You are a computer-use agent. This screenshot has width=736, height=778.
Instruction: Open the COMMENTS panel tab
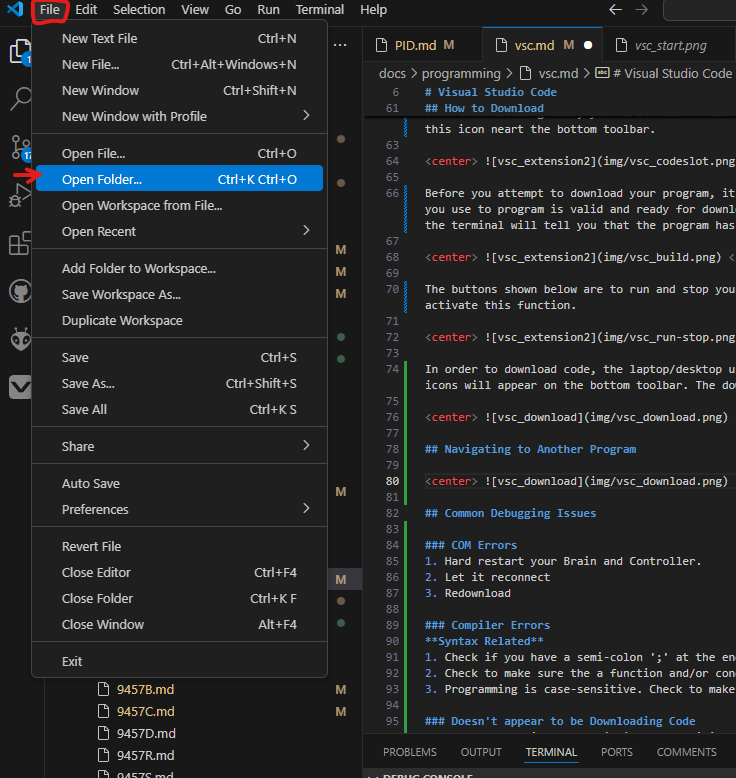[x=686, y=752]
